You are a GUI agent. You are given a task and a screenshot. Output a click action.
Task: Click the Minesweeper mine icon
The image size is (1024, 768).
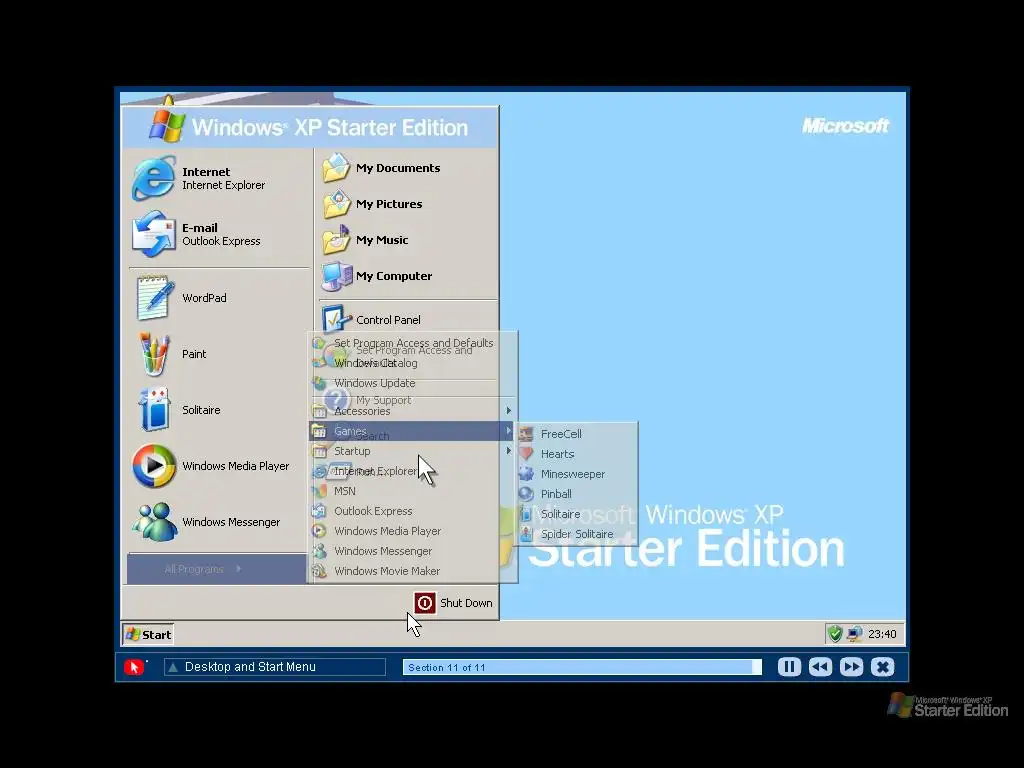click(526, 473)
